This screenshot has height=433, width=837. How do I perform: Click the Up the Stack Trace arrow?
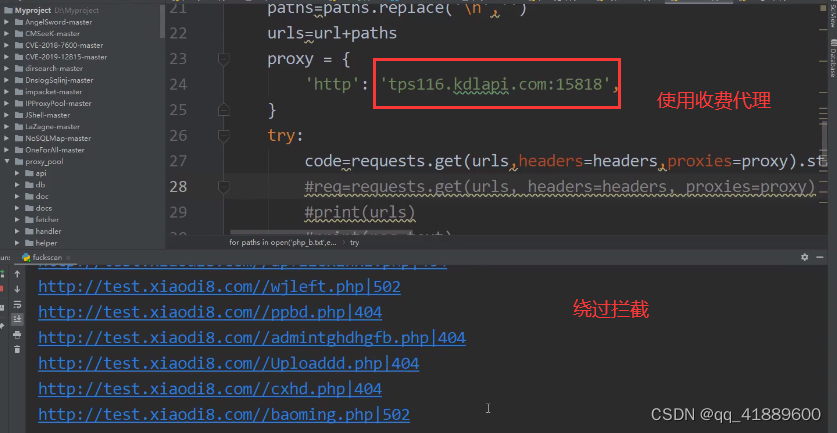tap(17, 274)
